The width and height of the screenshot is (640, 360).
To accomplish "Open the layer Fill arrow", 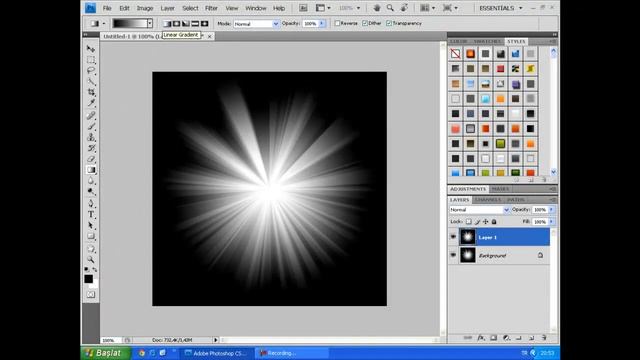I will [551, 222].
